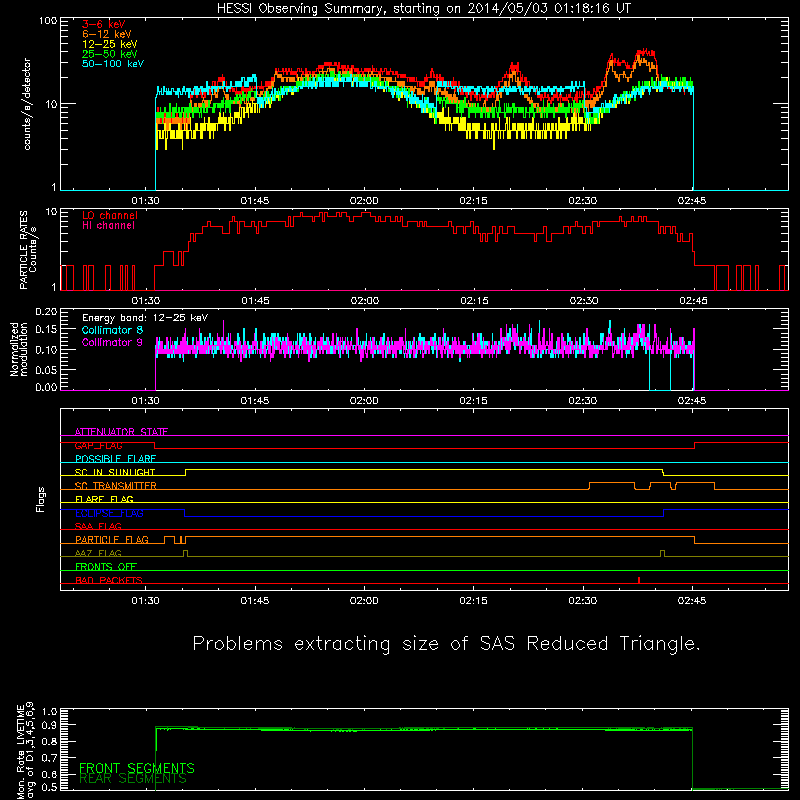This screenshot has height=800, width=800.
Task: Click the red BAD_PACKETS tick mark
Action: point(639,580)
